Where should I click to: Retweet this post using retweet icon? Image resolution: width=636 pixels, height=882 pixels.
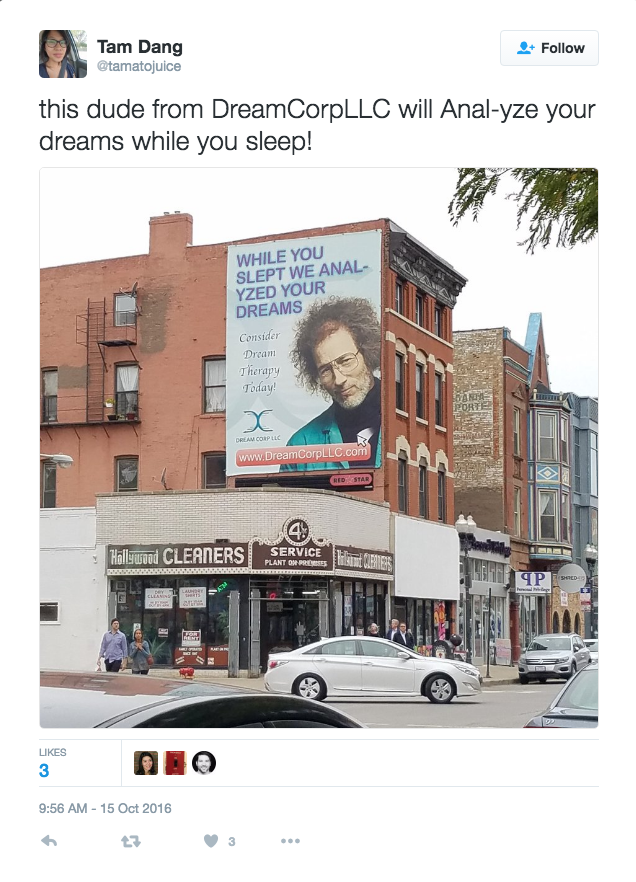(130, 842)
